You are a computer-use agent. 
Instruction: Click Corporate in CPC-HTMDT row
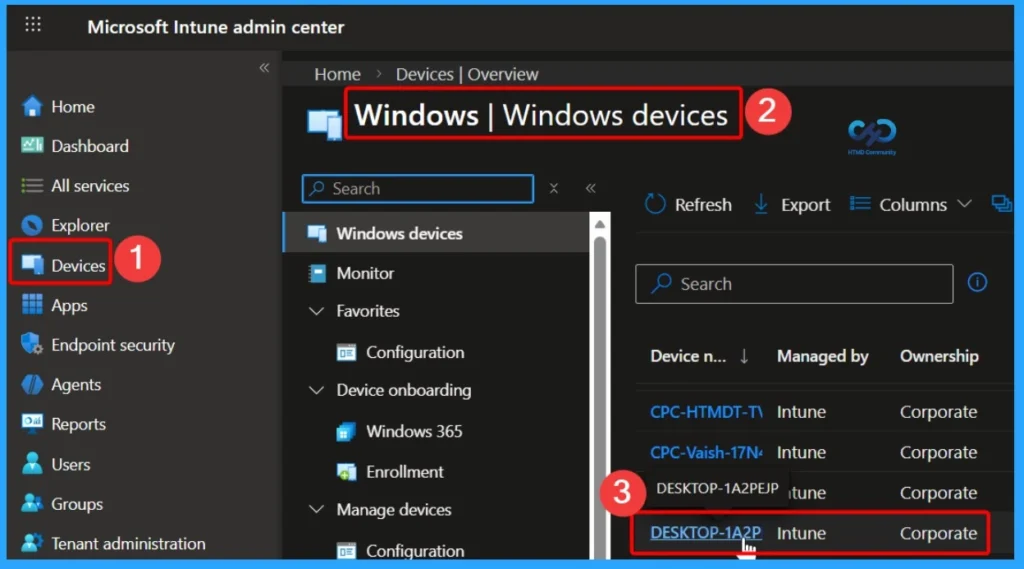pyautogui.click(x=938, y=412)
